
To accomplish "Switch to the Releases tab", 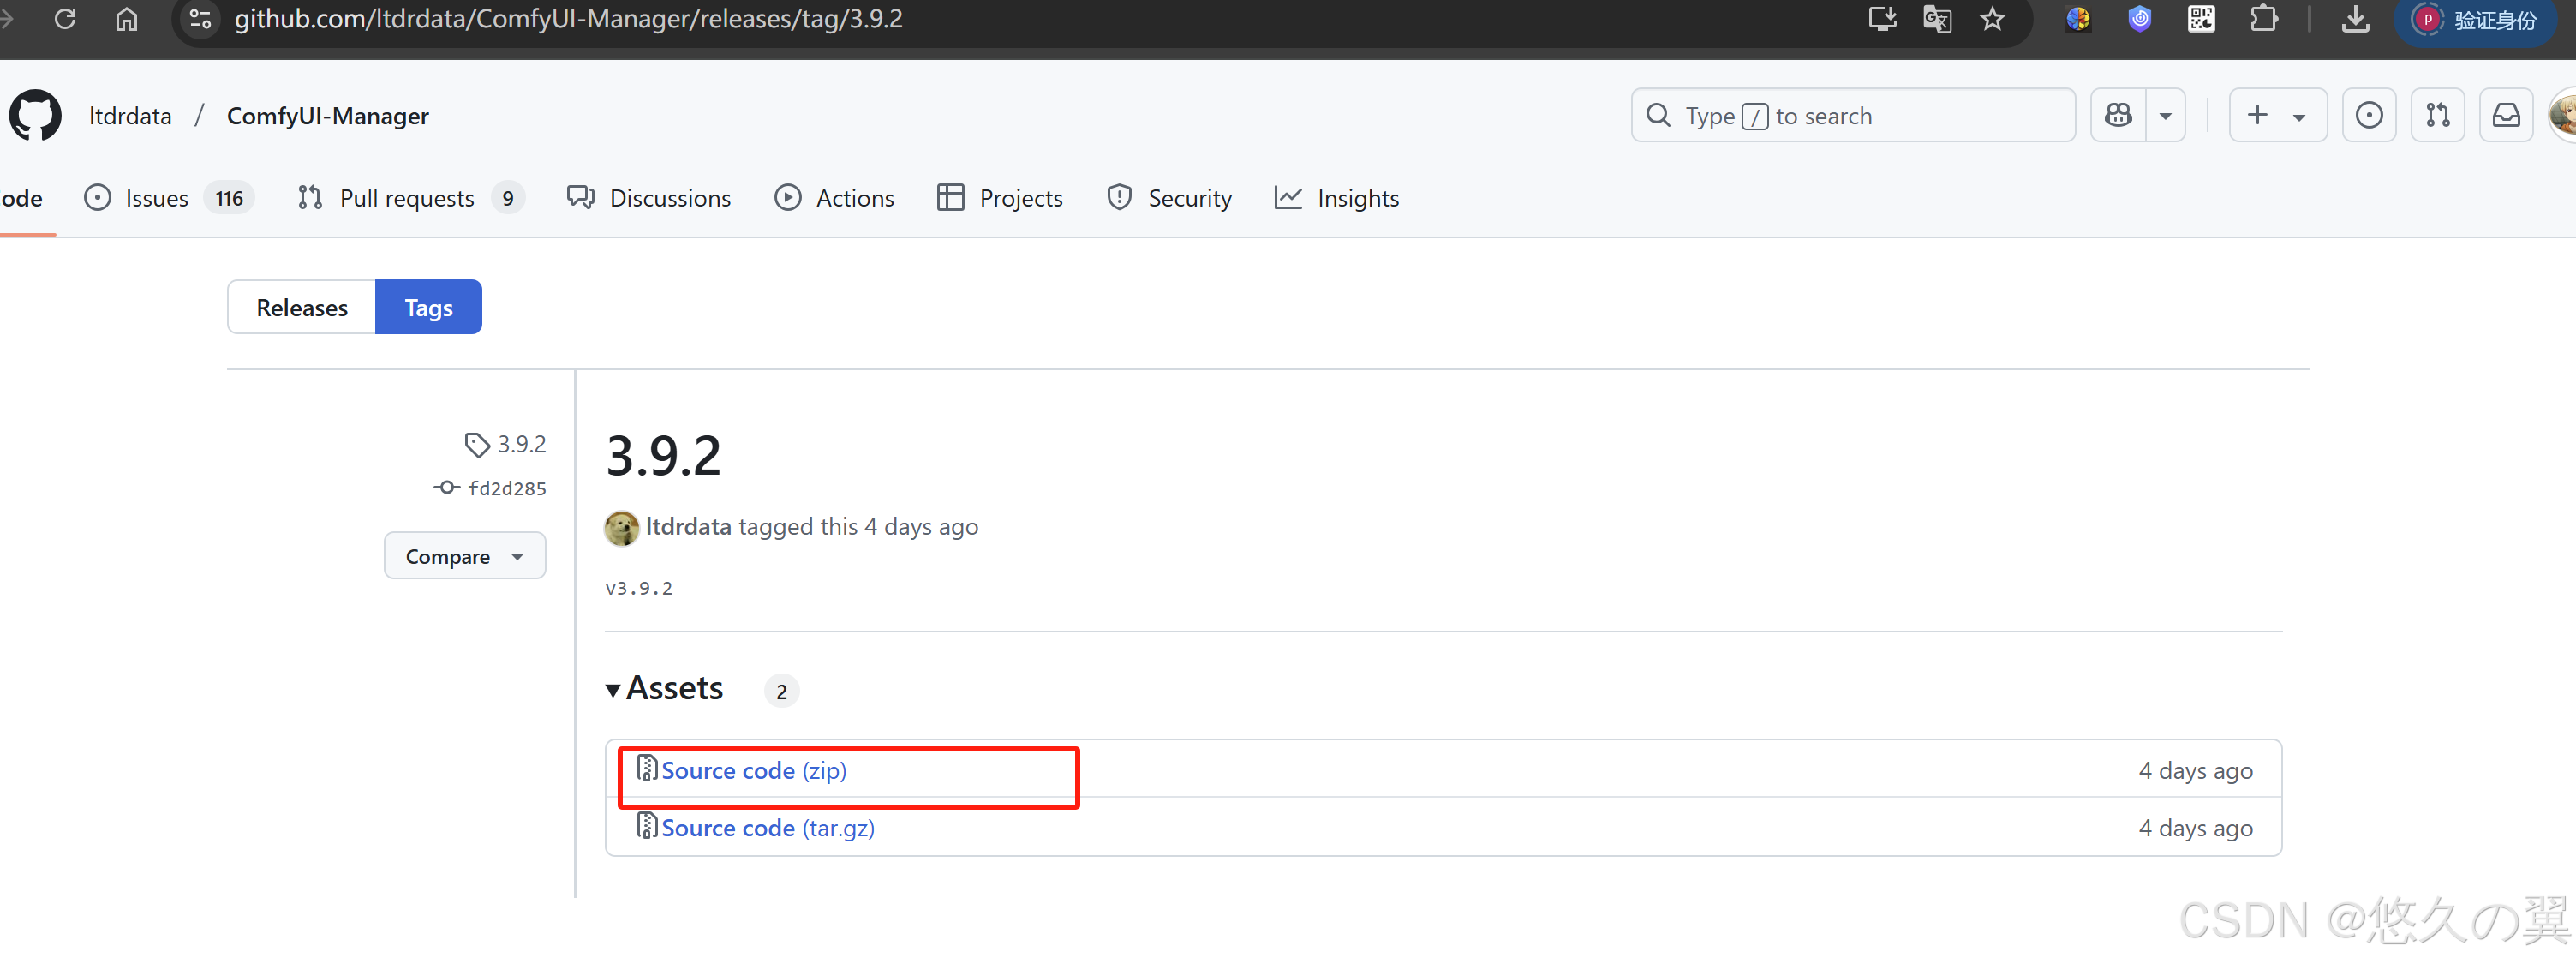I will pos(301,307).
